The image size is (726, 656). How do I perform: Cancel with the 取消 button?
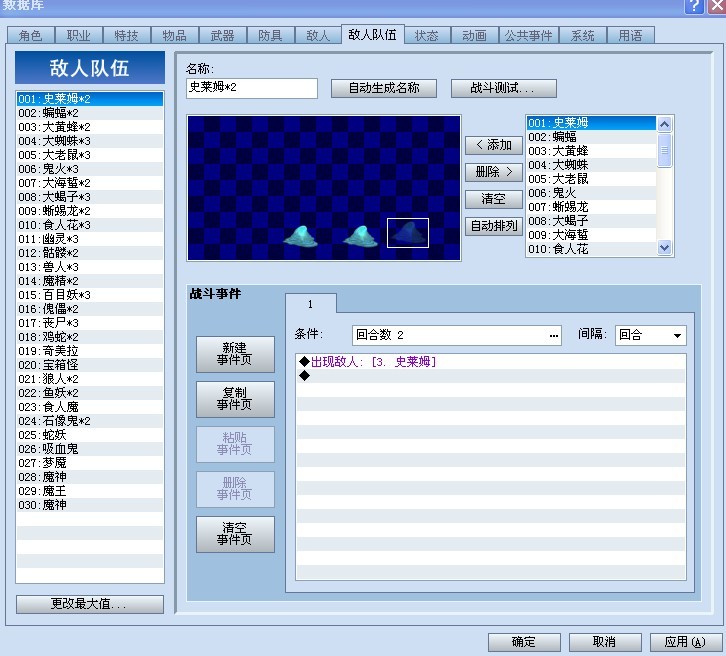pyautogui.click(x=605, y=642)
